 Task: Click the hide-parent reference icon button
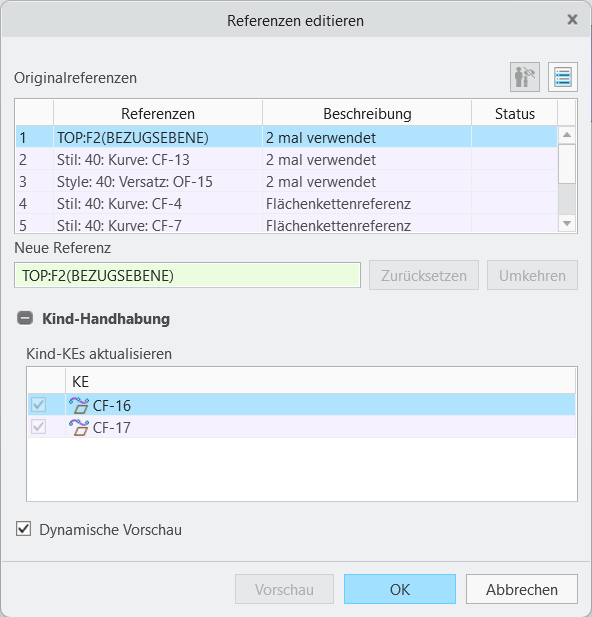click(525, 77)
